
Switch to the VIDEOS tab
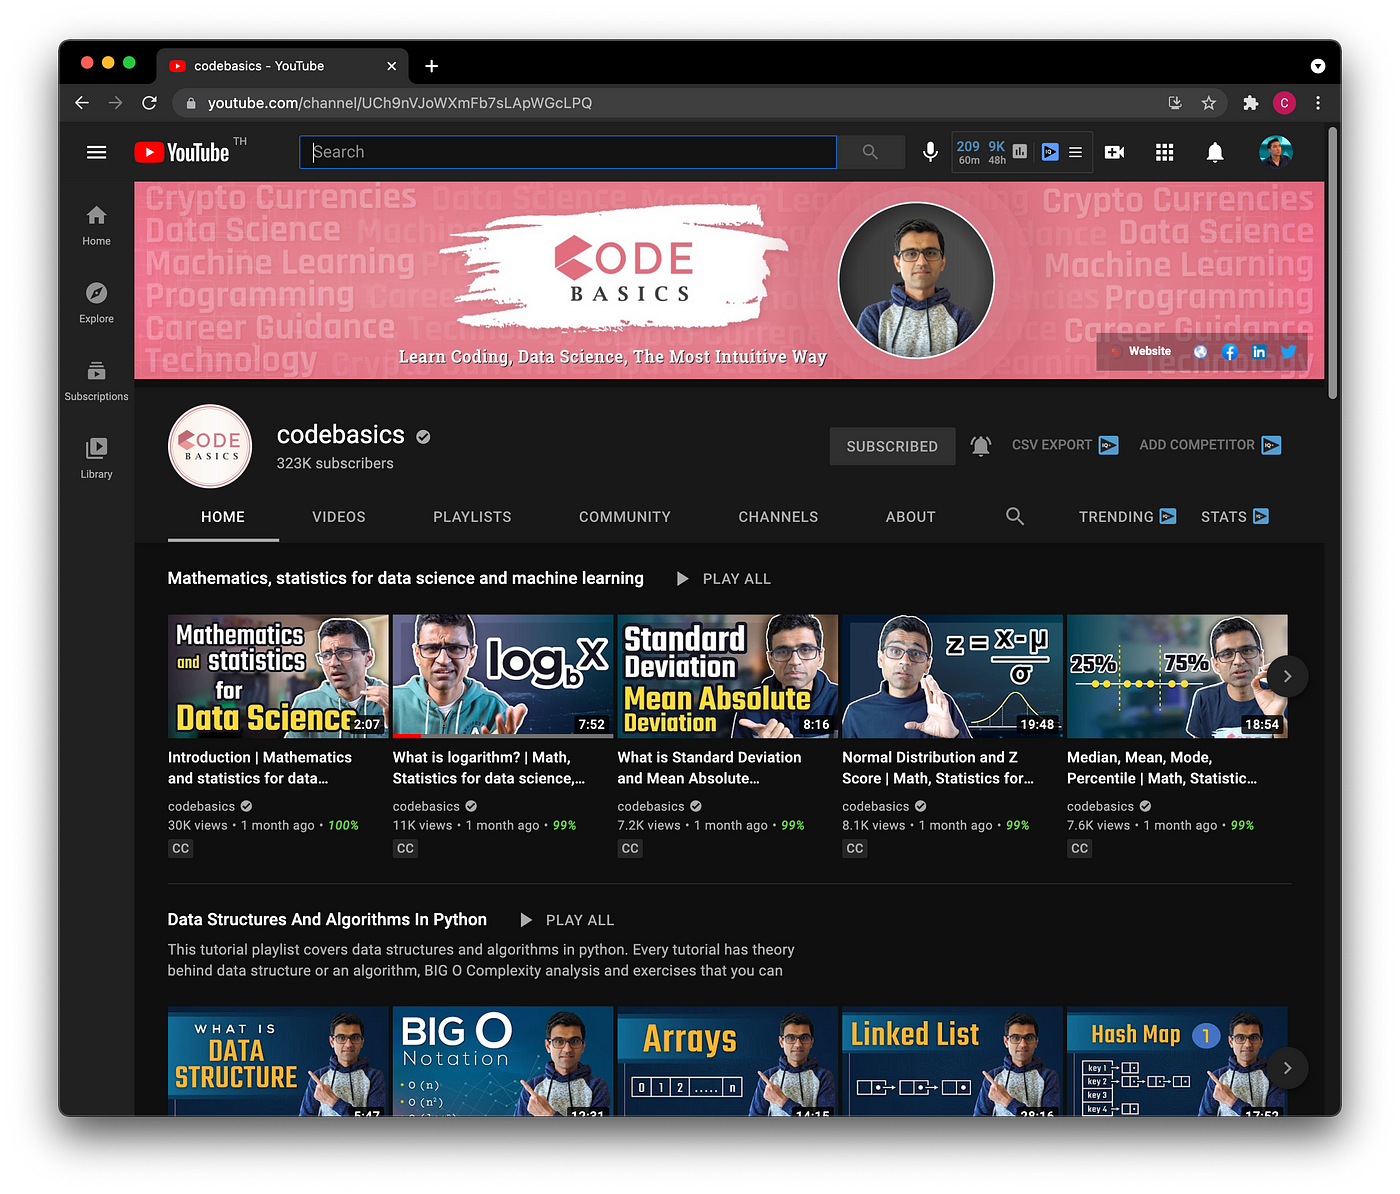point(339,517)
